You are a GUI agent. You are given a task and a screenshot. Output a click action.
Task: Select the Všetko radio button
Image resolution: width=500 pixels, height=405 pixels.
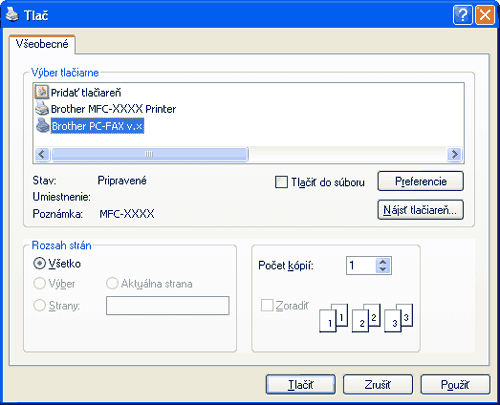pos(39,263)
